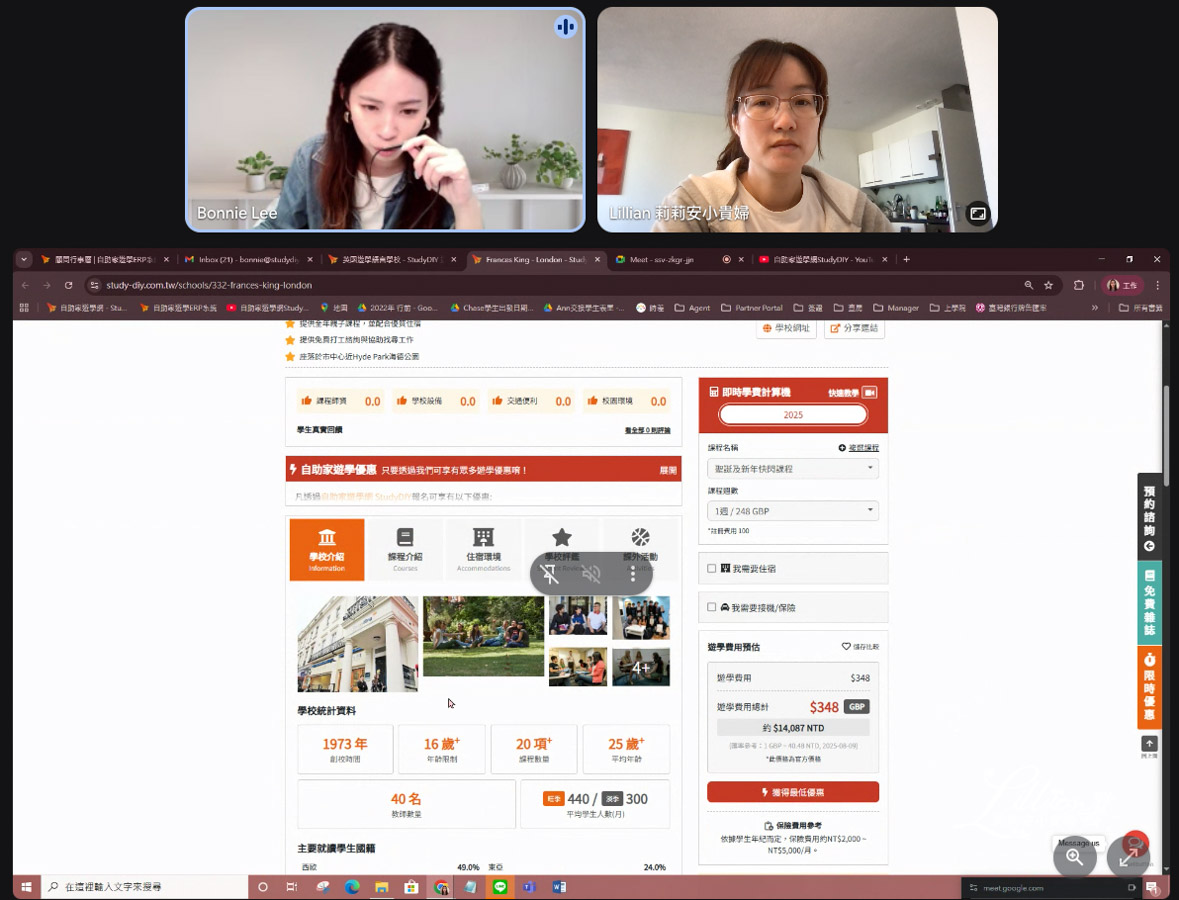Click the share link (分享連結) button
Image resolution: width=1179 pixels, height=900 pixels.
pos(854,329)
